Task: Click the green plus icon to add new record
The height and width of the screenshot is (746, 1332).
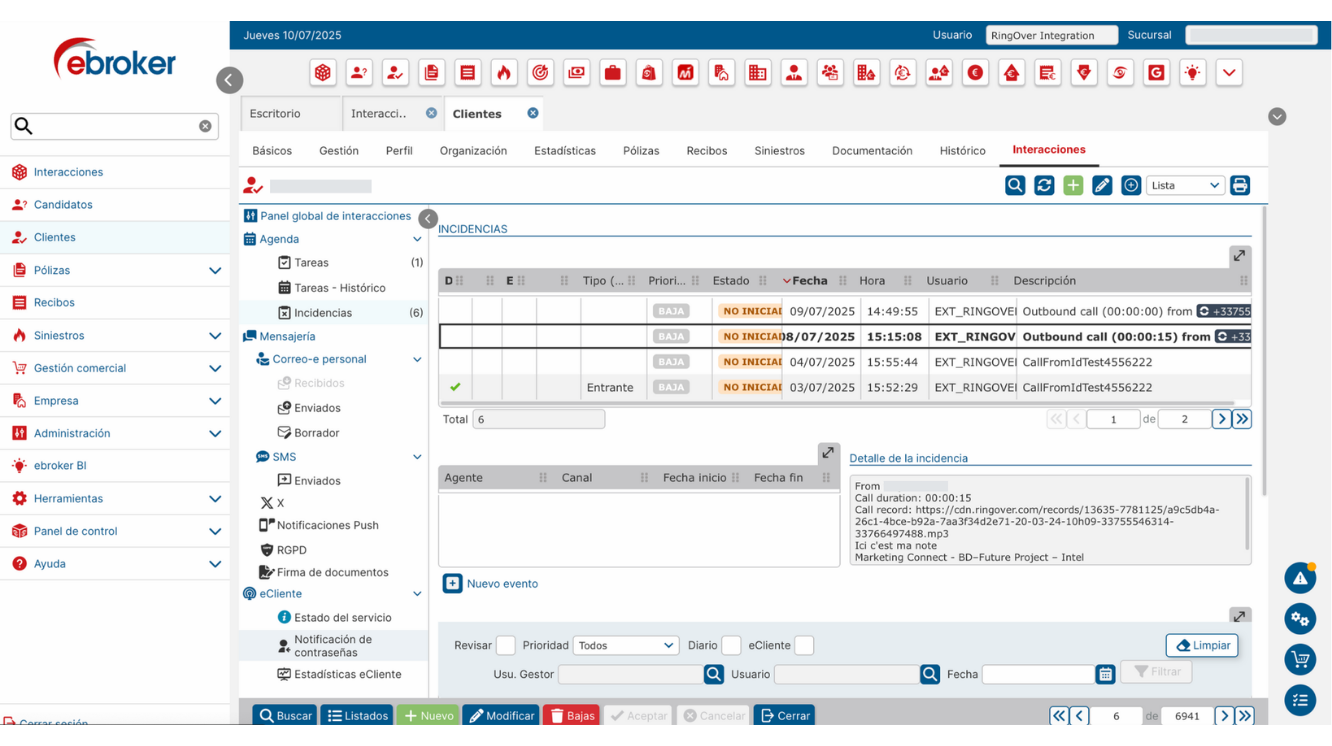Action: point(1073,185)
